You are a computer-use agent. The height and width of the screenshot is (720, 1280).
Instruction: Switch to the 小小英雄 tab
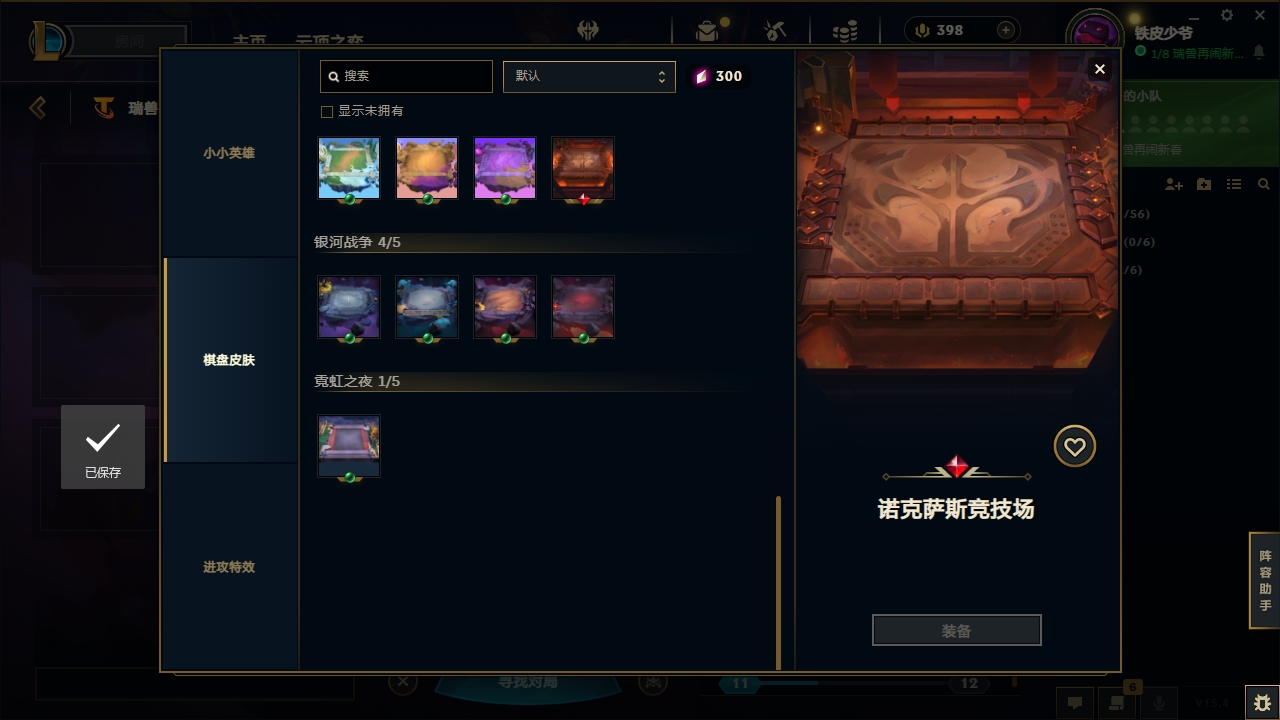click(229, 154)
